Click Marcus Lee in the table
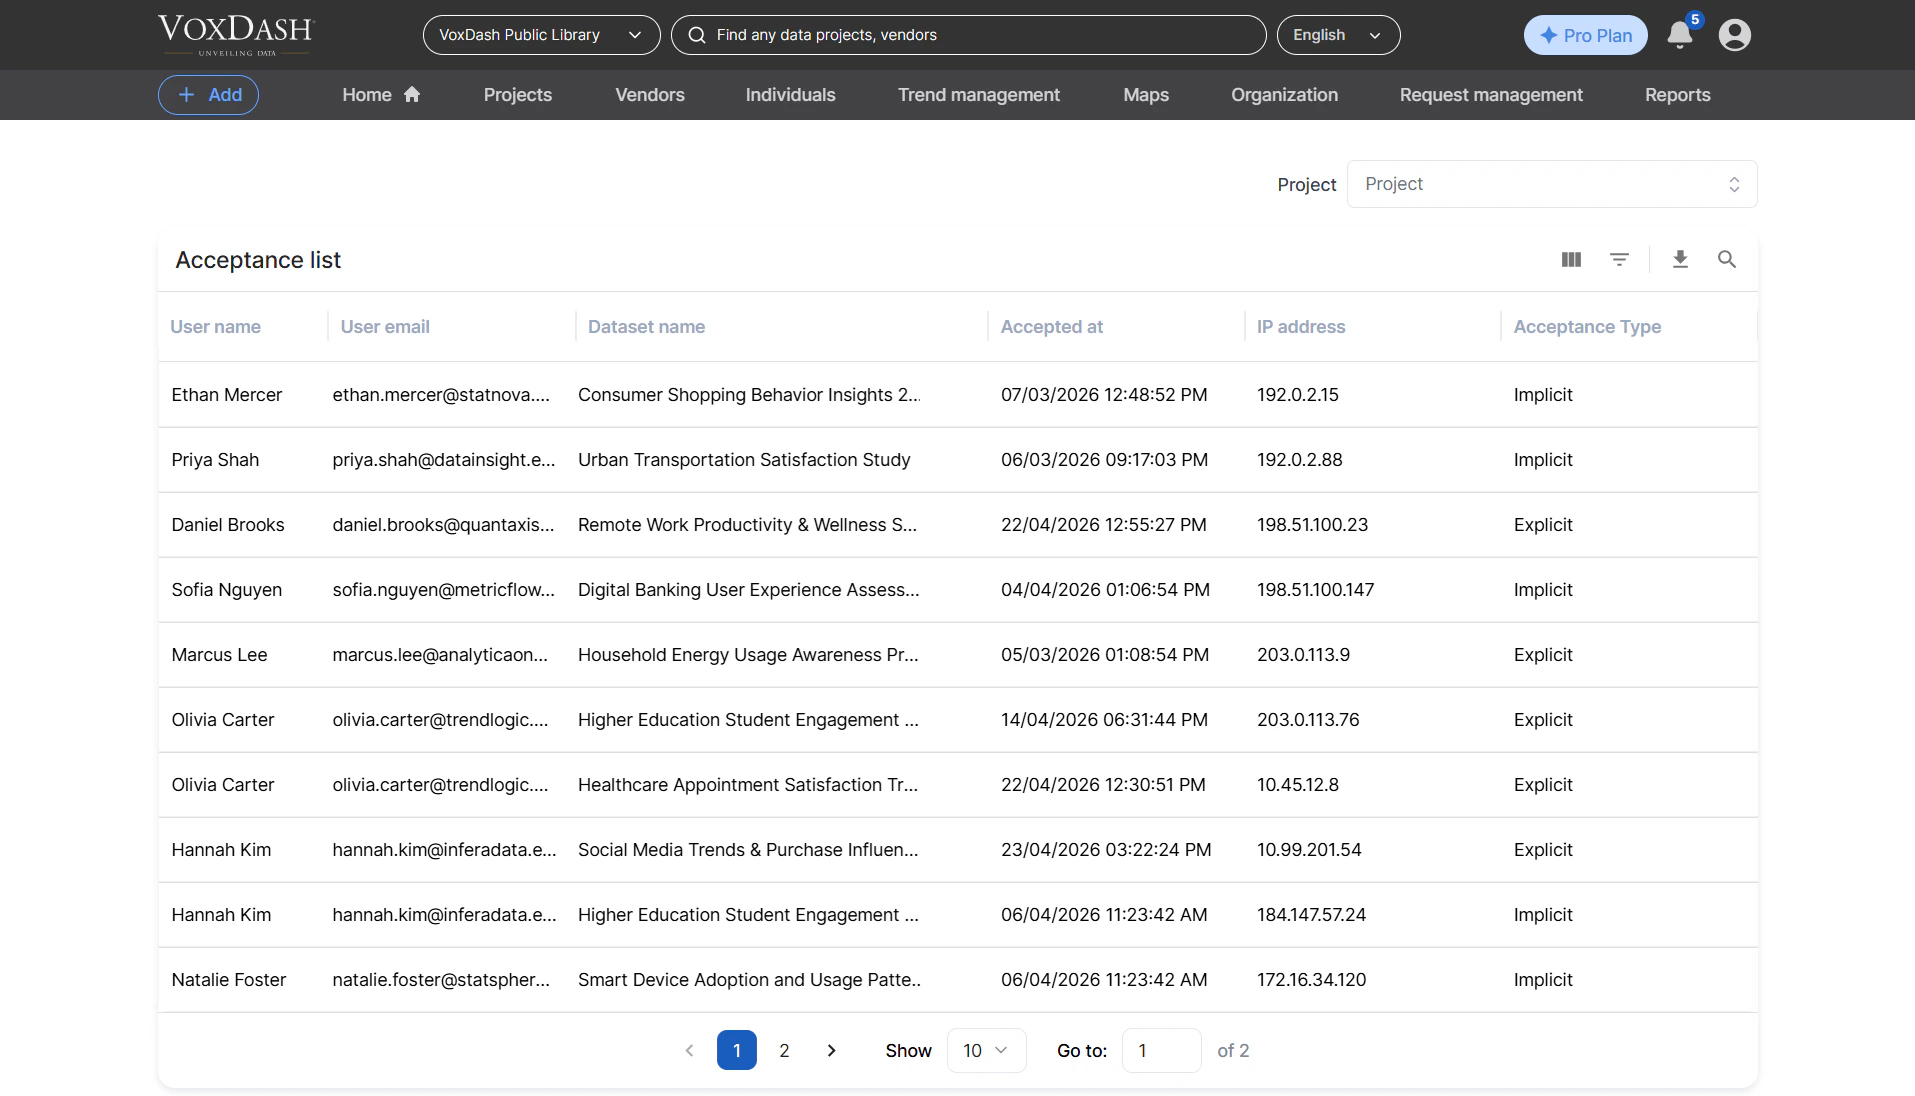This screenshot has height=1096, width=1915. click(x=219, y=655)
